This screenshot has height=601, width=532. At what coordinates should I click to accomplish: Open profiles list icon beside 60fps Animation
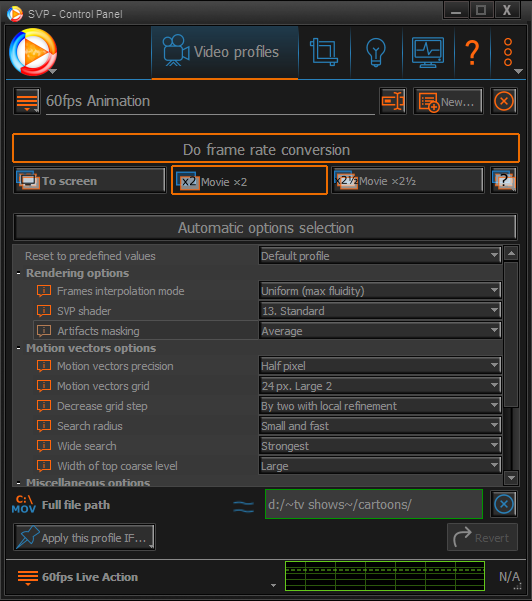[27, 101]
